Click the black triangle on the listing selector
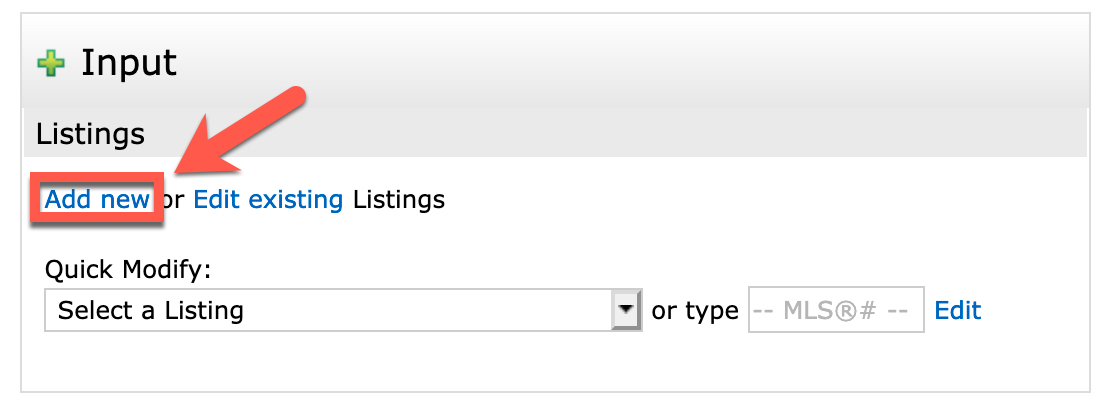Viewport: 1096px width, 418px height. coord(627,309)
